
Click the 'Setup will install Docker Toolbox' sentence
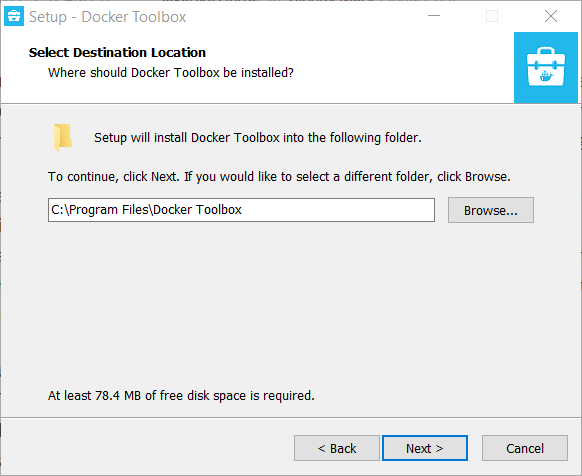pos(258,138)
